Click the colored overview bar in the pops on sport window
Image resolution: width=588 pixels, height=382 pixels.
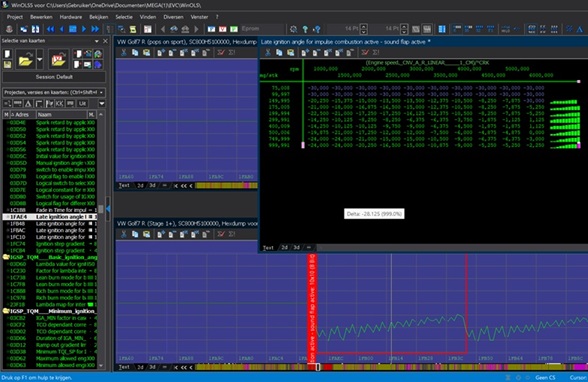click(226, 185)
